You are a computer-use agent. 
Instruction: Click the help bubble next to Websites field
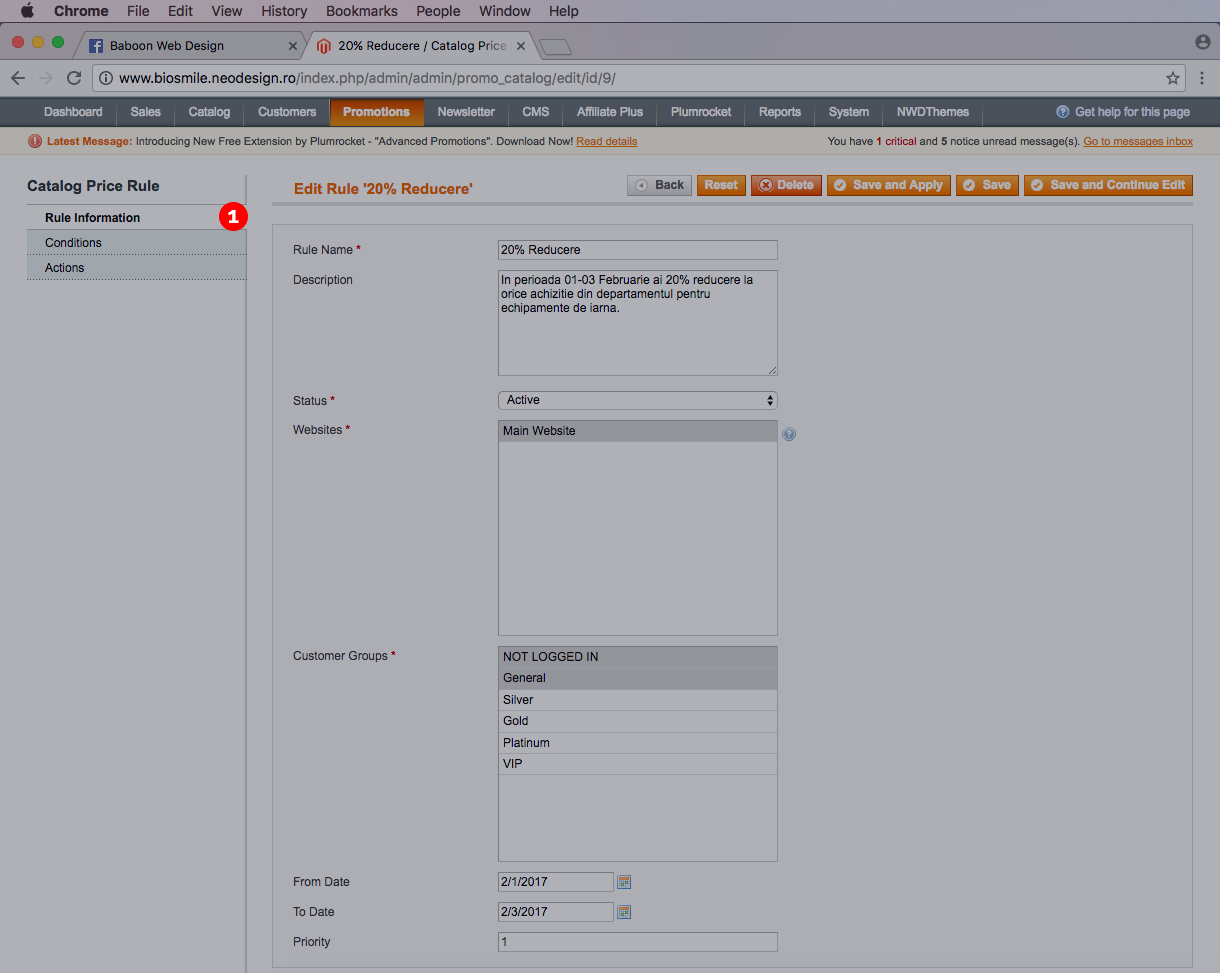coord(789,434)
